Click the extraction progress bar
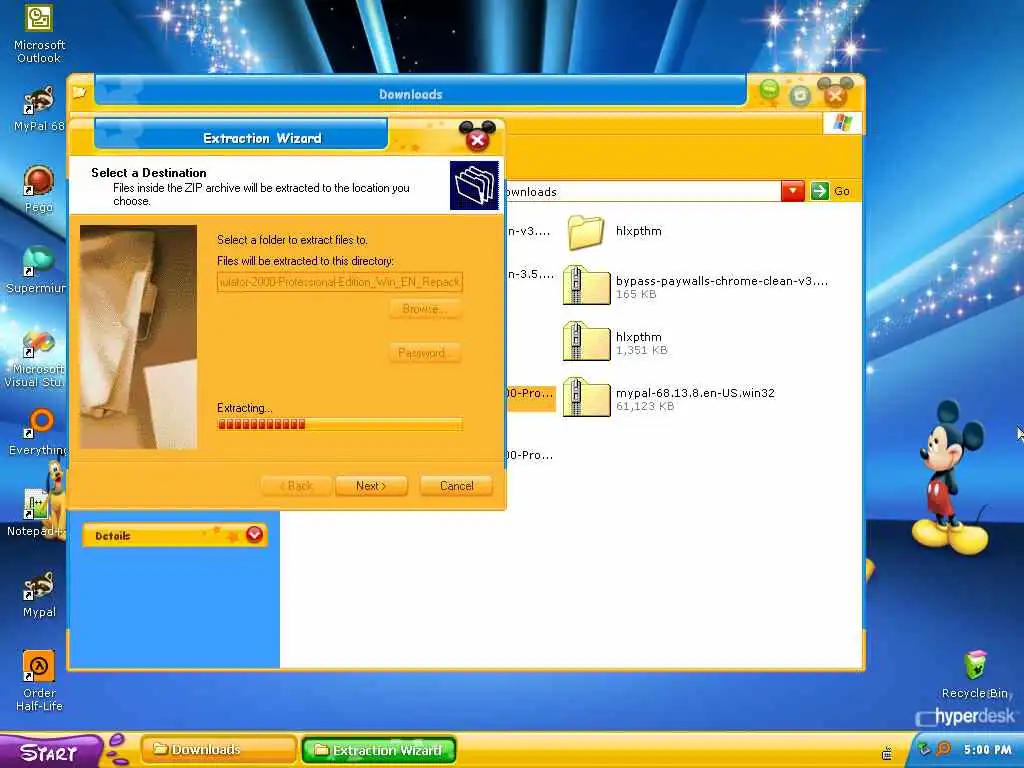This screenshot has height=768, width=1024. pyautogui.click(x=340, y=424)
